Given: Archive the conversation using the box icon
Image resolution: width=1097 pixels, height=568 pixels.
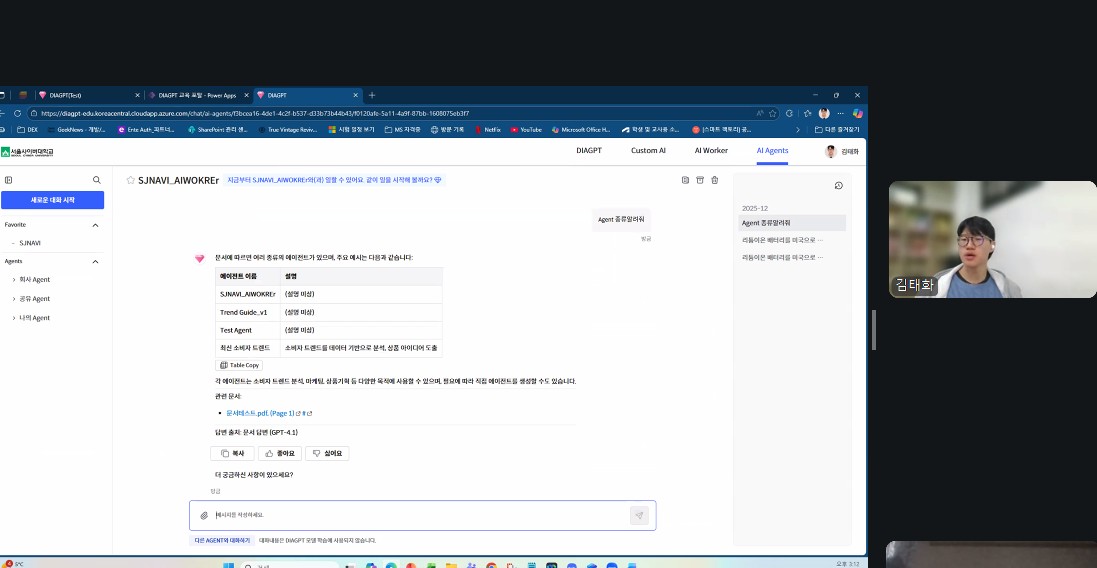Looking at the screenshot, I should click(x=700, y=180).
